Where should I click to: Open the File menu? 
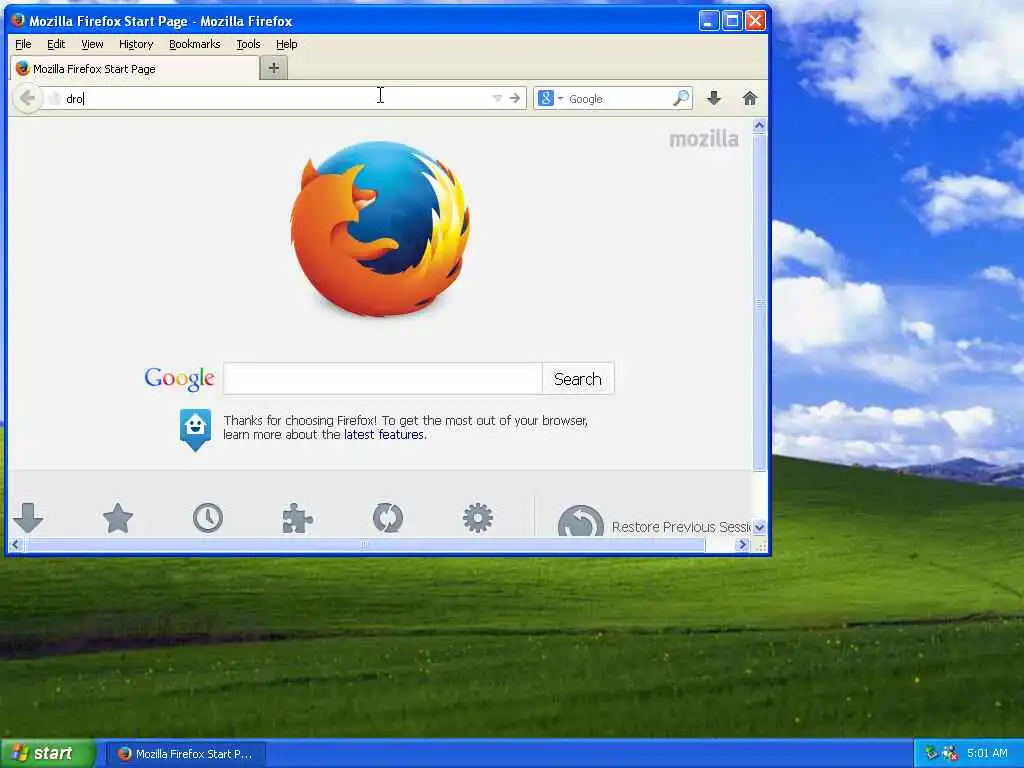tap(23, 44)
